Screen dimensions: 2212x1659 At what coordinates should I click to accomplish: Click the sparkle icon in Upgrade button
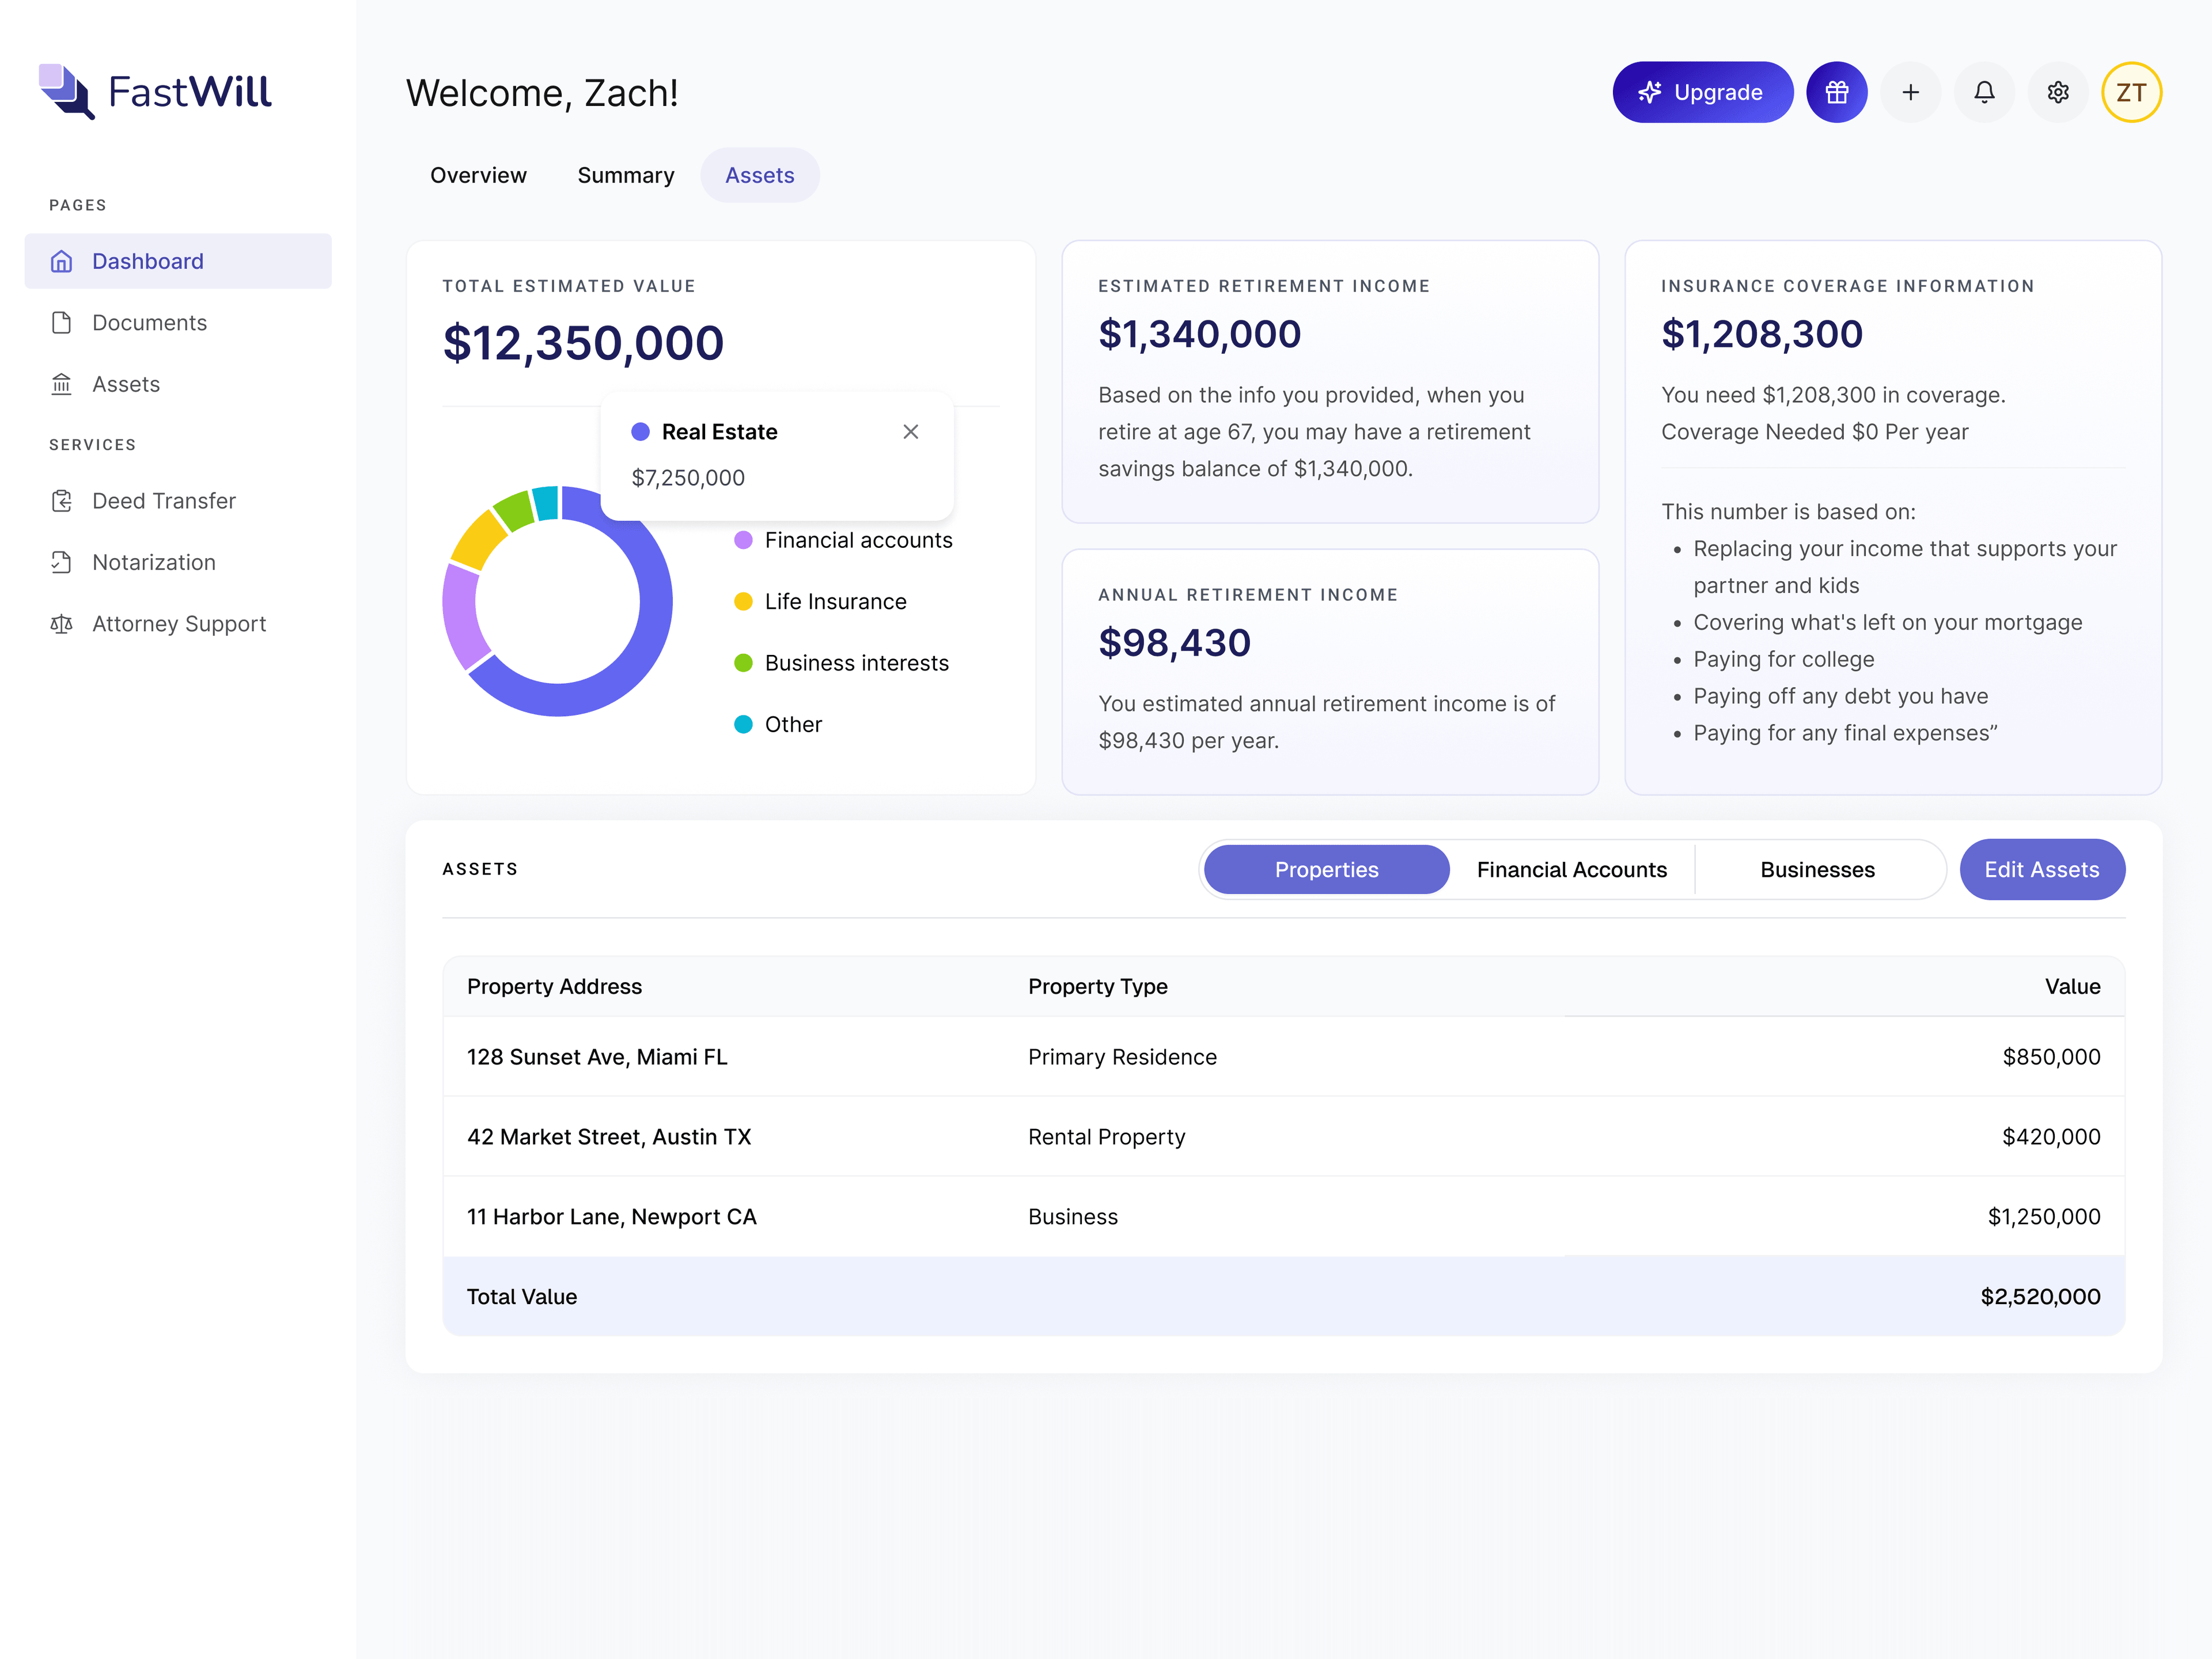[1650, 92]
